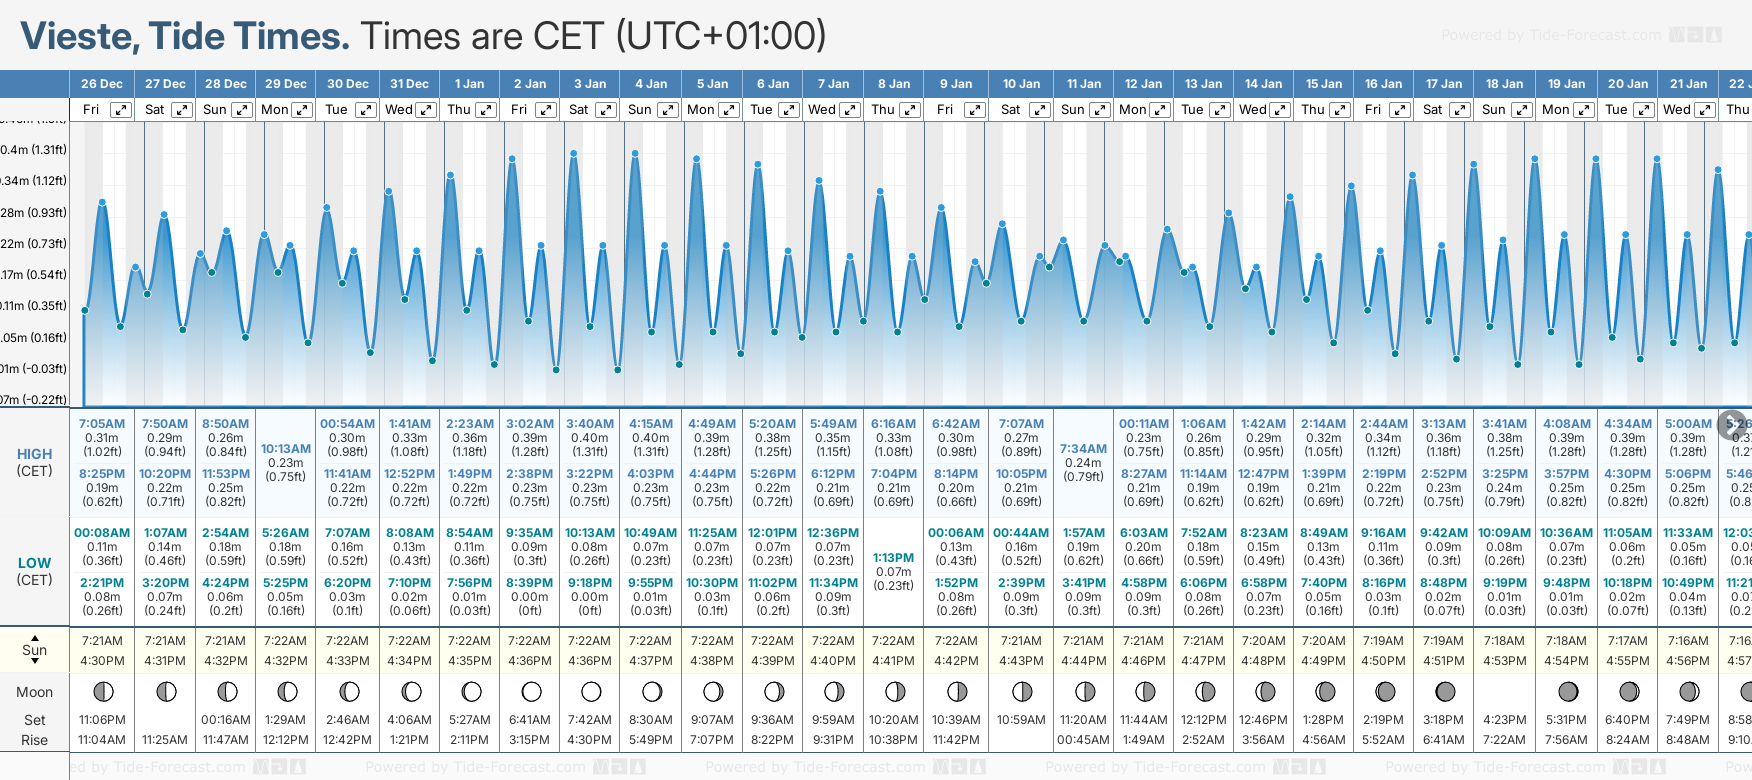Screen dimensions: 1752x780
Task: Click the 3 Jan high tide peak marker
Action: pyautogui.click(x=574, y=154)
